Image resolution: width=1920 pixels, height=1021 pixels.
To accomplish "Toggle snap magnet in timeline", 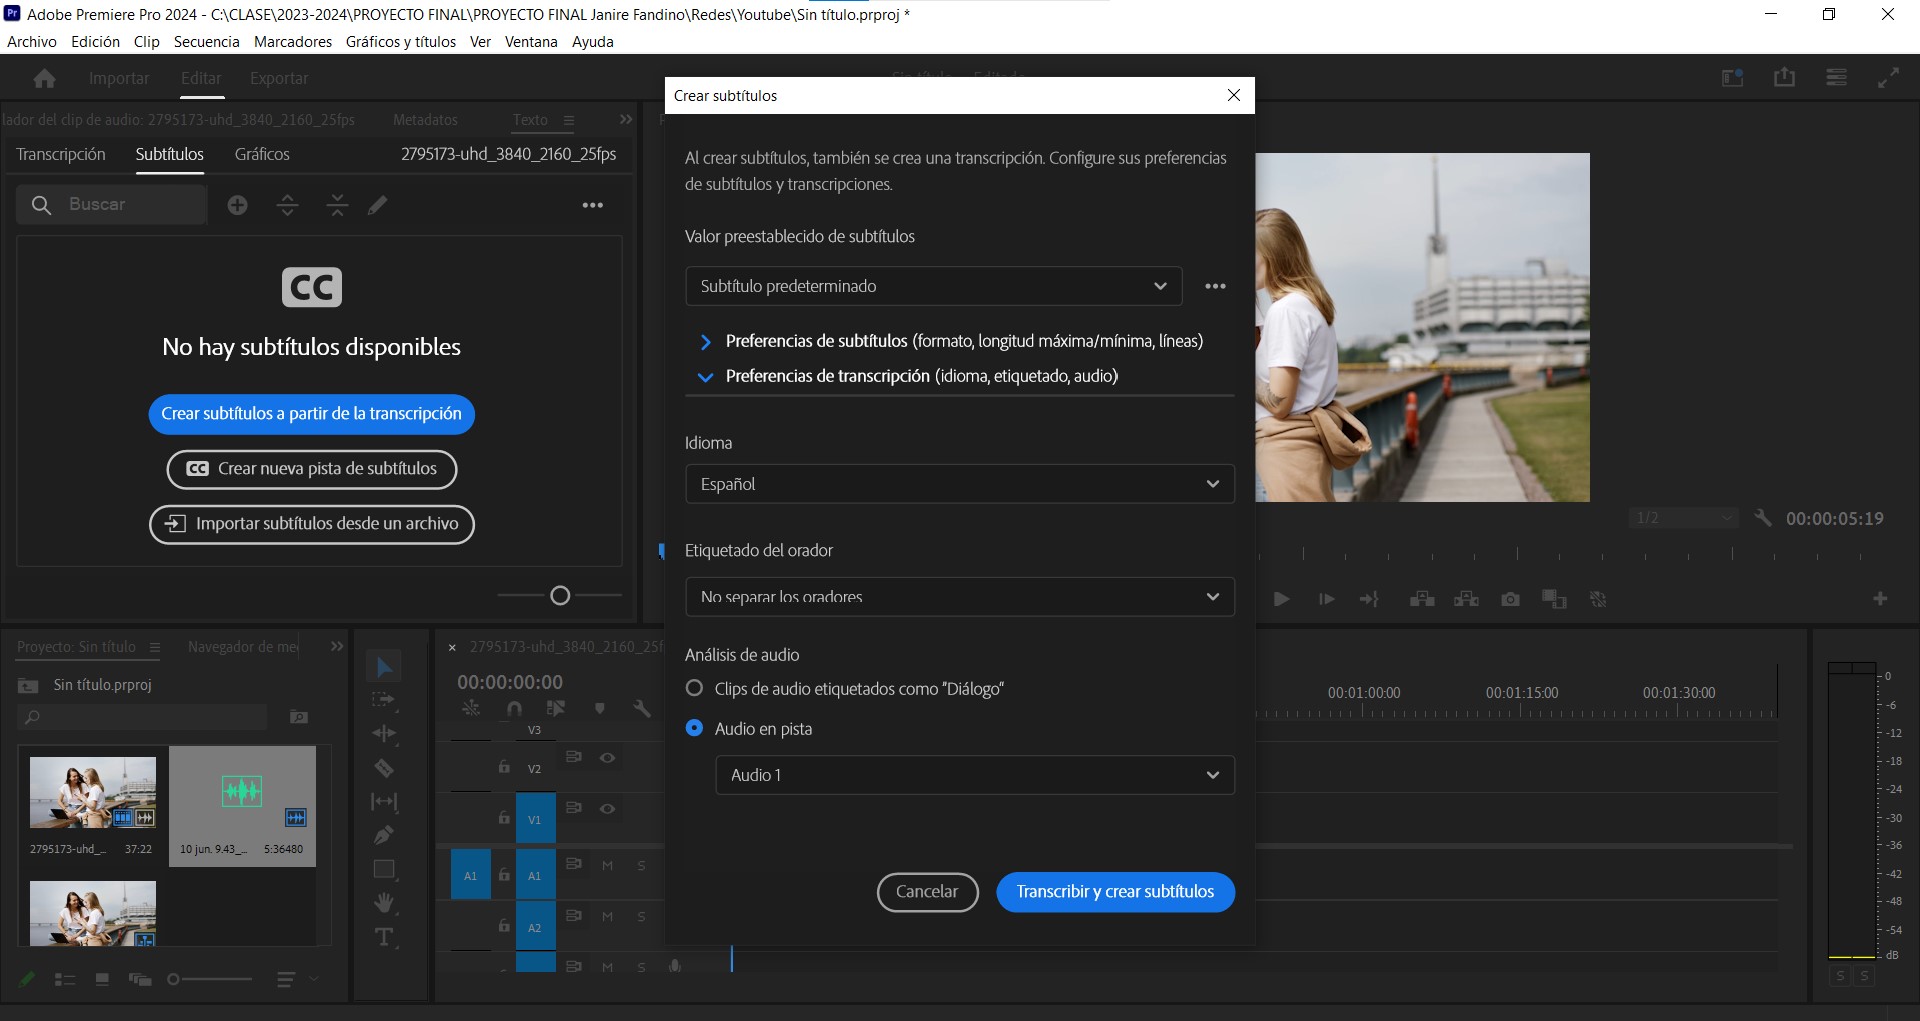I will point(514,708).
